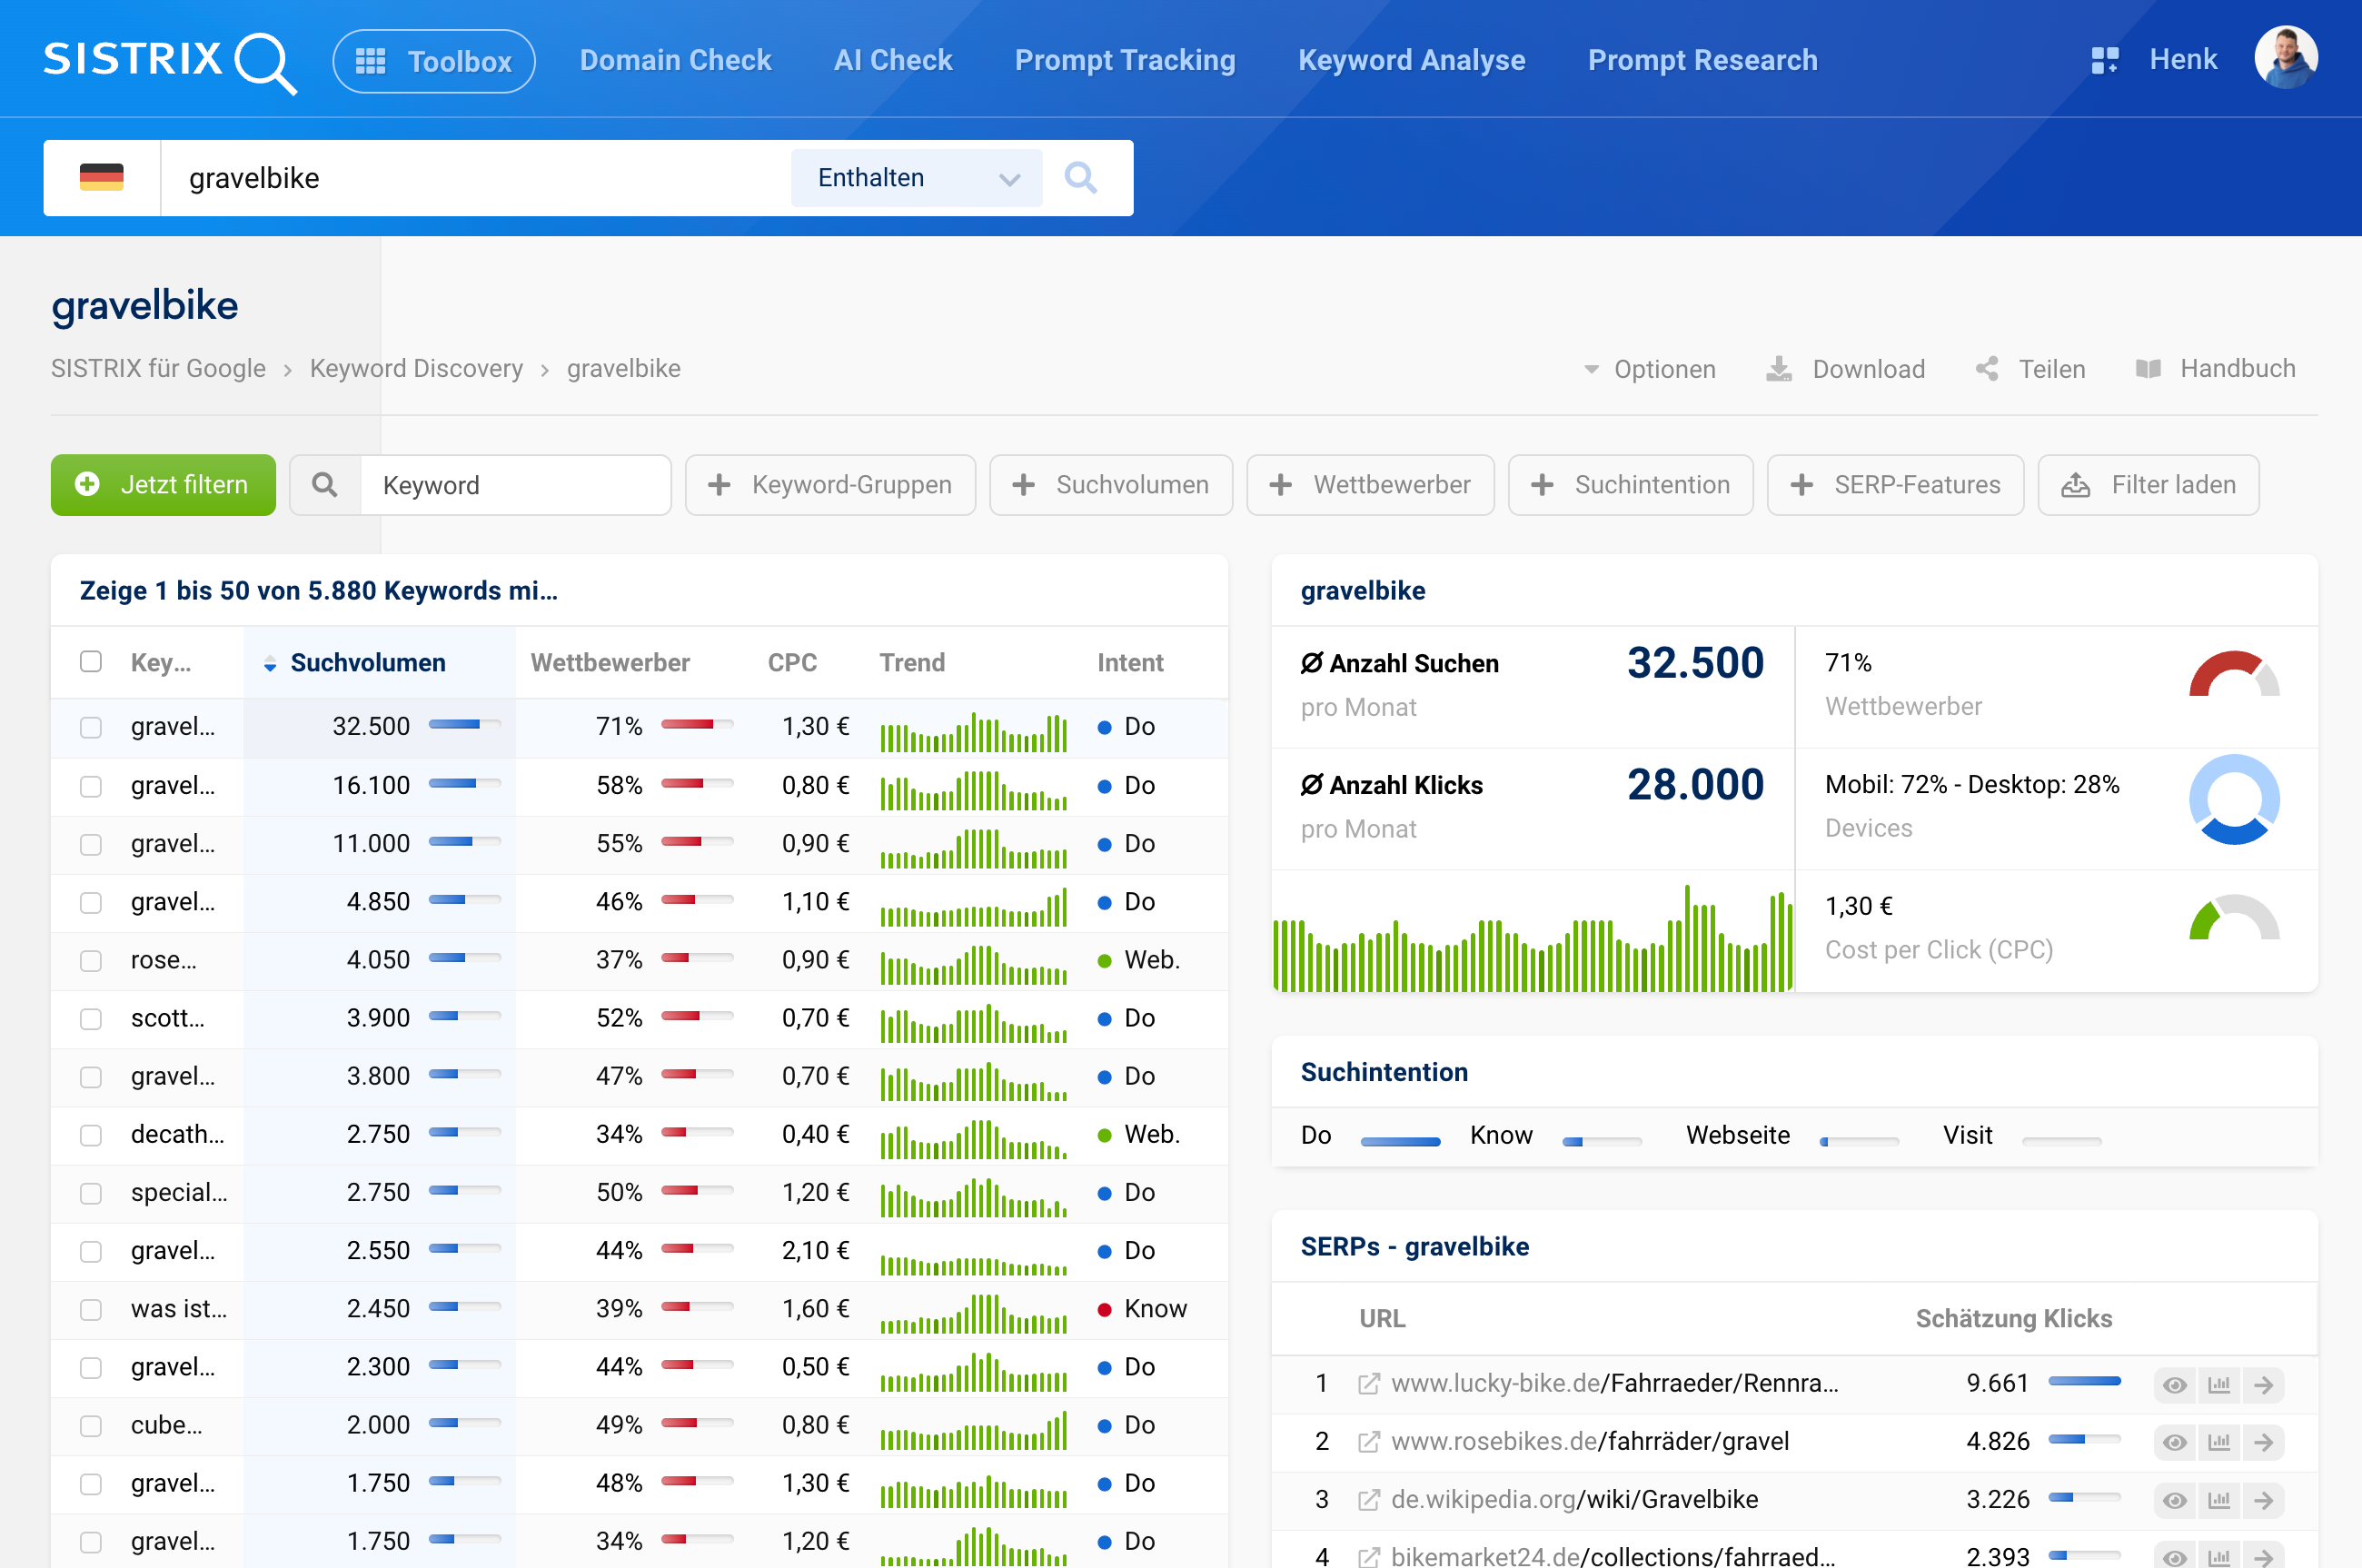Image resolution: width=2362 pixels, height=1568 pixels.
Task: Click the CPC green gauge chart
Action: (2234, 918)
